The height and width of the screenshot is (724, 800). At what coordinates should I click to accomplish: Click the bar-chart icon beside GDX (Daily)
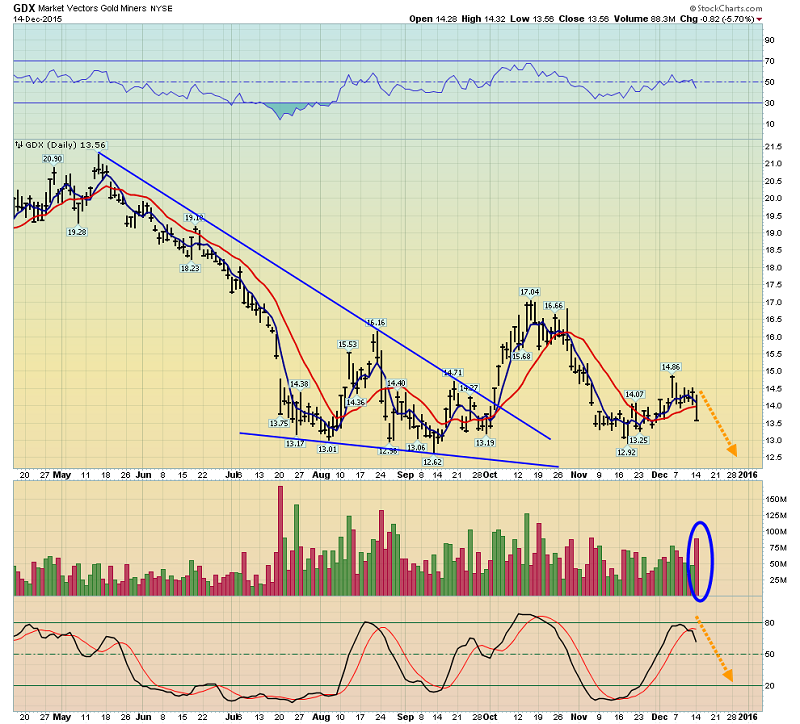(x=19, y=145)
